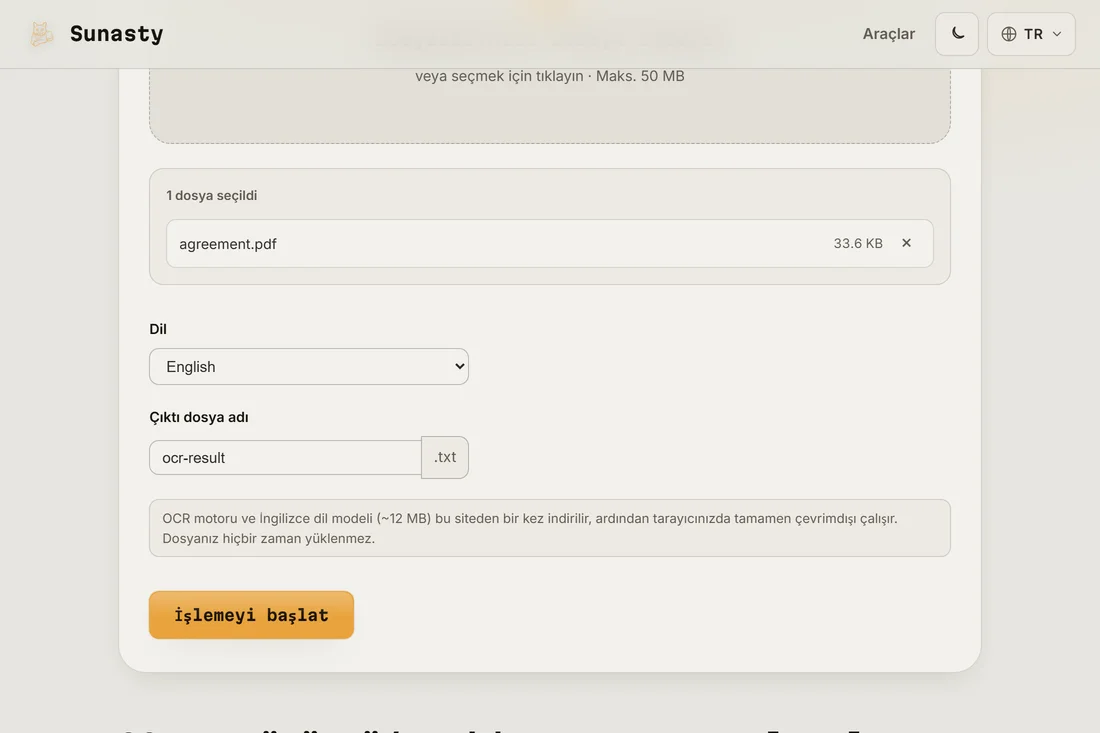The height and width of the screenshot is (733, 1100).
Task: Click the OCR offline info notice text
Action: tap(530, 528)
